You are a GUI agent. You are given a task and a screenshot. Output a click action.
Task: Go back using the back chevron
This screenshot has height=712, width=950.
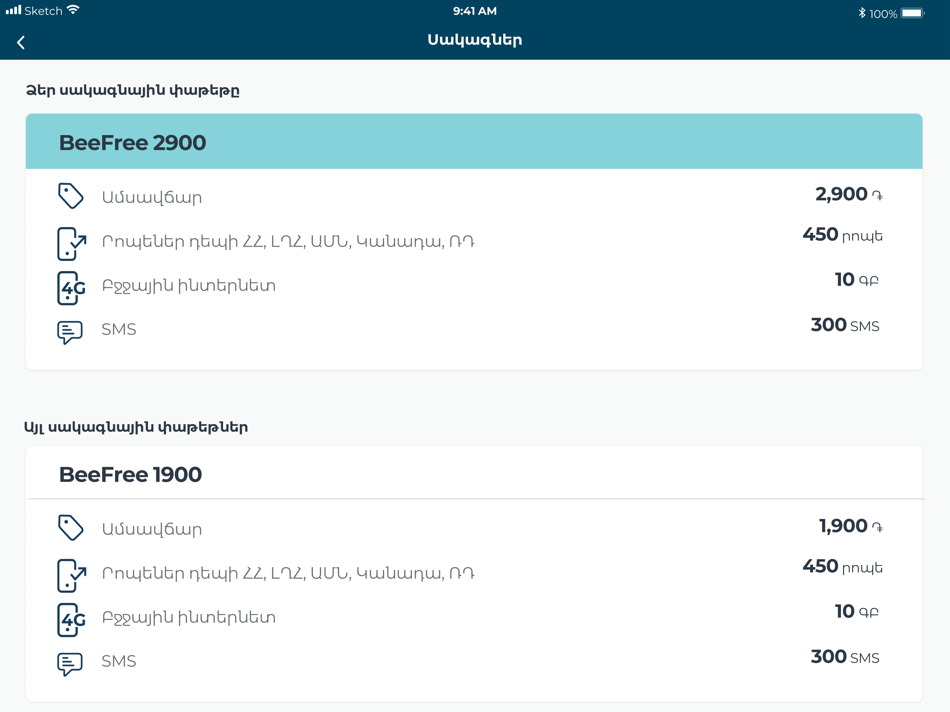coord(21,42)
